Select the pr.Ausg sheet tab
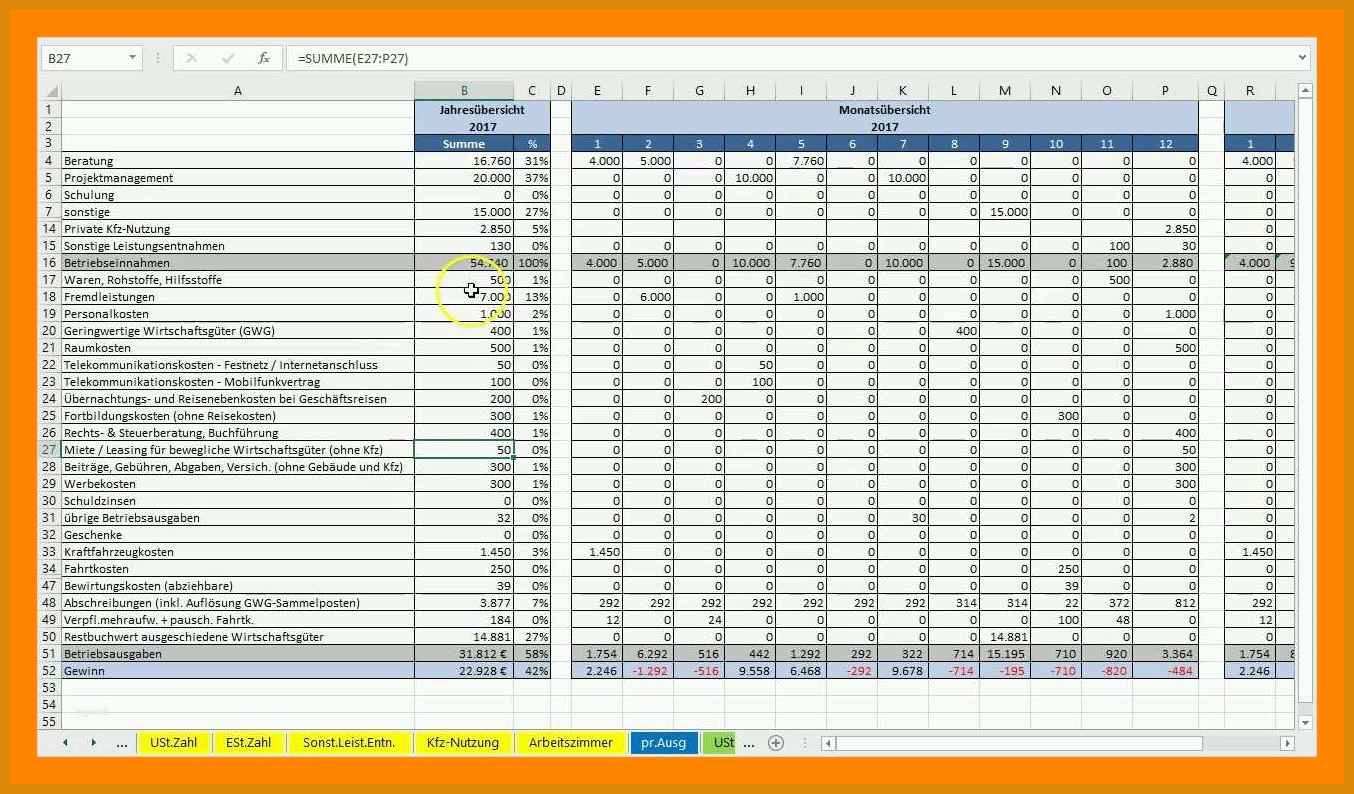Image resolution: width=1354 pixels, height=794 pixels. pyautogui.click(x=664, y=743)
